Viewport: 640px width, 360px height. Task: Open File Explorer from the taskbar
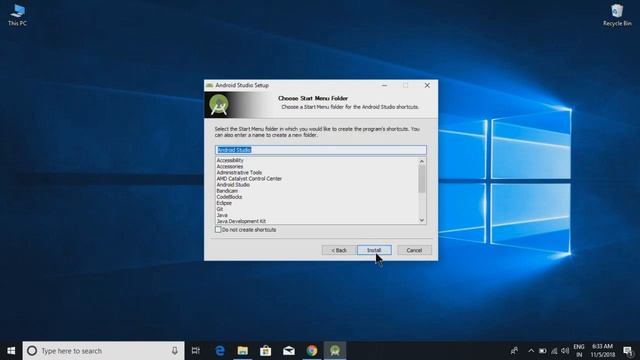[x=243, y=351]
